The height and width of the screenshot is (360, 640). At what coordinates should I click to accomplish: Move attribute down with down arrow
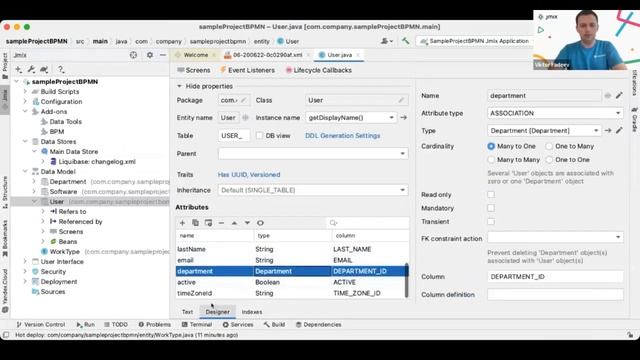tap(247, 223)
